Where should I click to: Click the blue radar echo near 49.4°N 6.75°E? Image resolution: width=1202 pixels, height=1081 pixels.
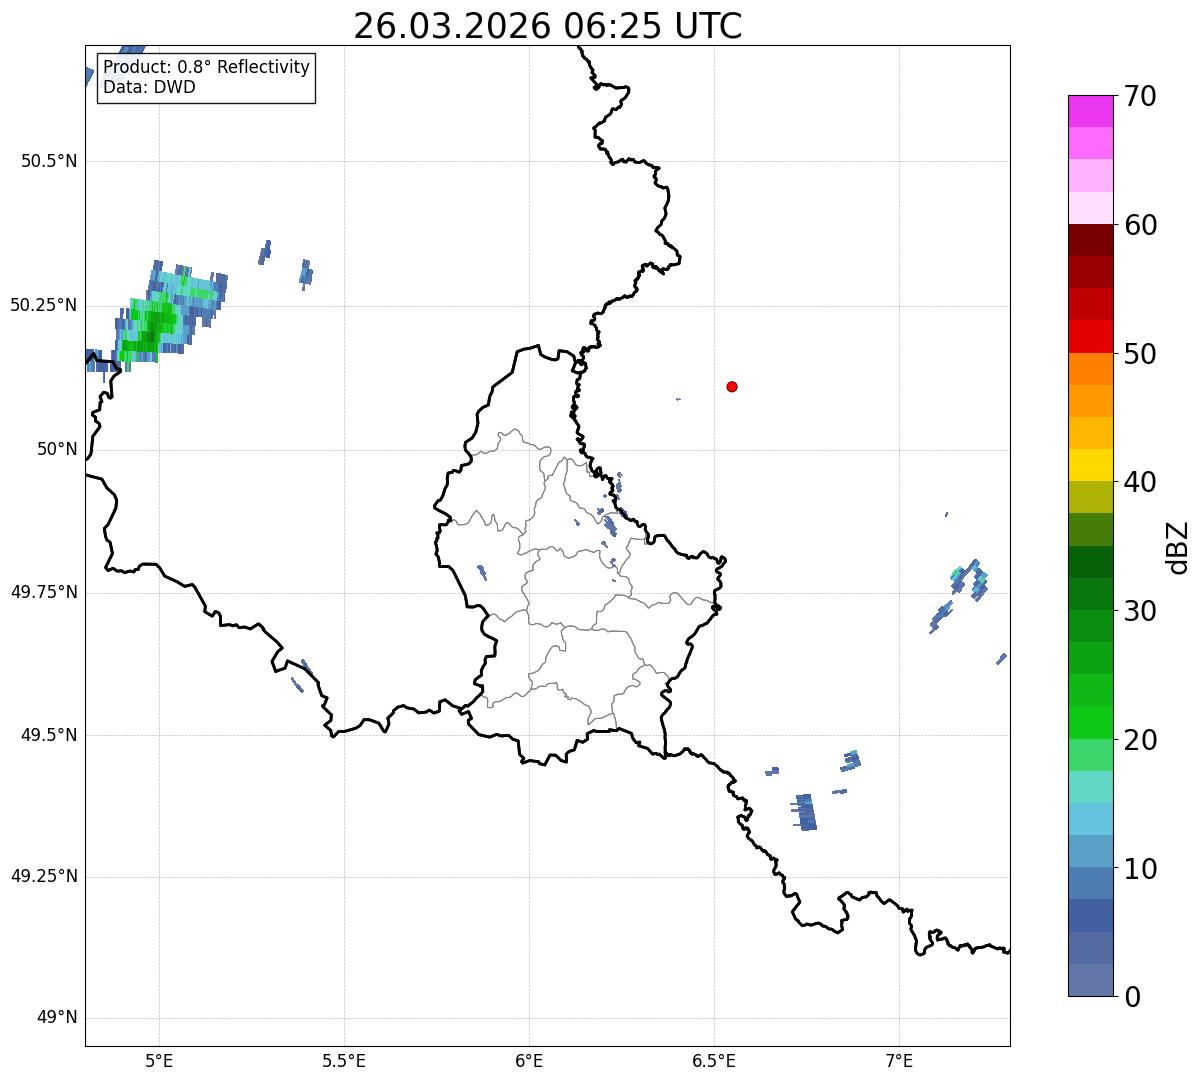(x=805, y=812)
